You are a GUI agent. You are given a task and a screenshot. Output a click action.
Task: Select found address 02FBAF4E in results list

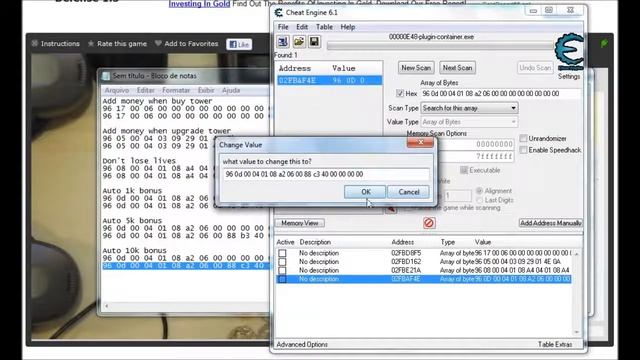click(x=329, y=80)
